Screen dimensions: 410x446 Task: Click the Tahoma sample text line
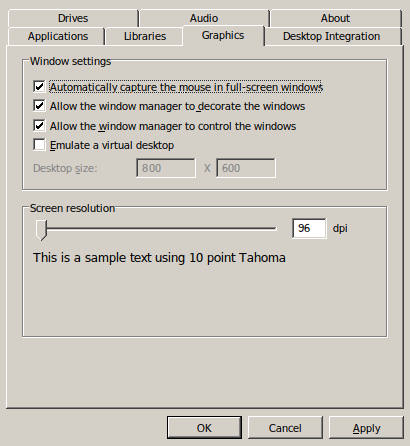pos(159,258)
